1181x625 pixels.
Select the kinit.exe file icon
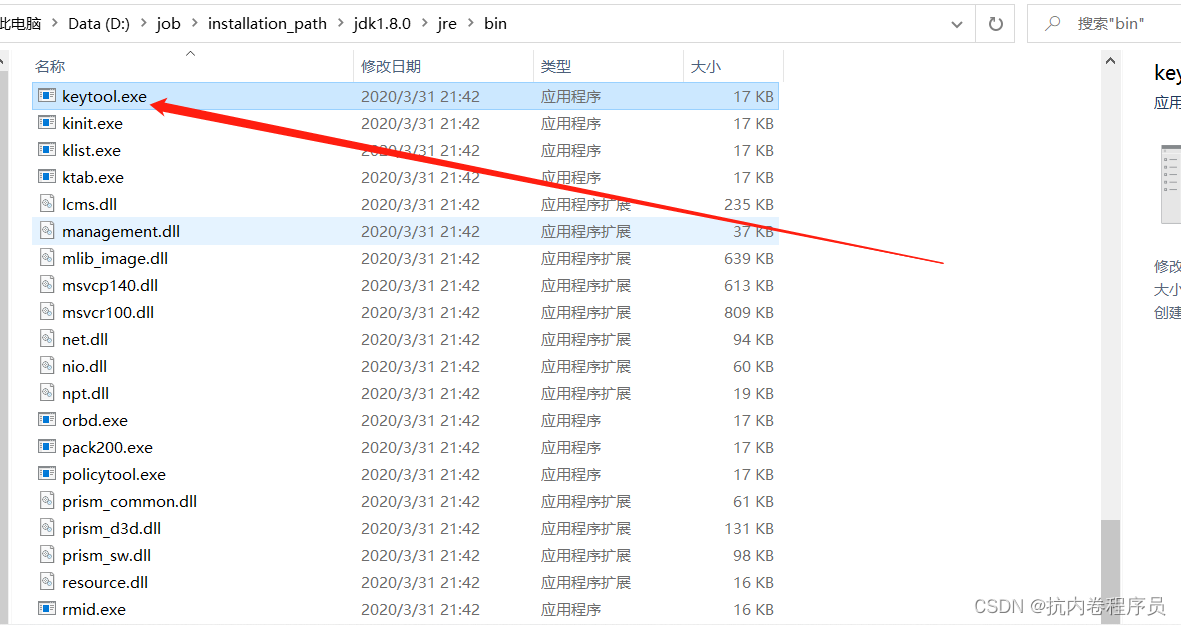tap(47, 123)
